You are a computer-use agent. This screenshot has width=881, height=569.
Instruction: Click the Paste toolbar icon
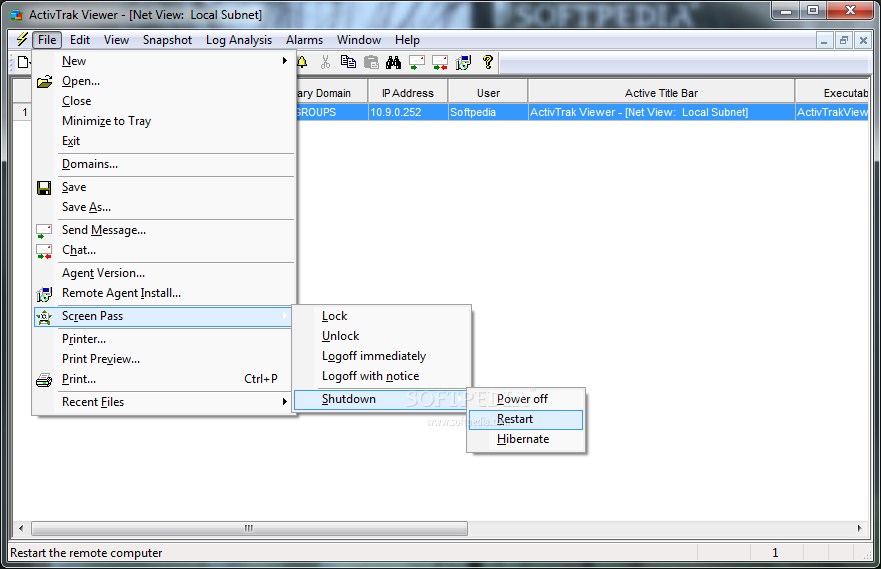click(x=371, y=62)
